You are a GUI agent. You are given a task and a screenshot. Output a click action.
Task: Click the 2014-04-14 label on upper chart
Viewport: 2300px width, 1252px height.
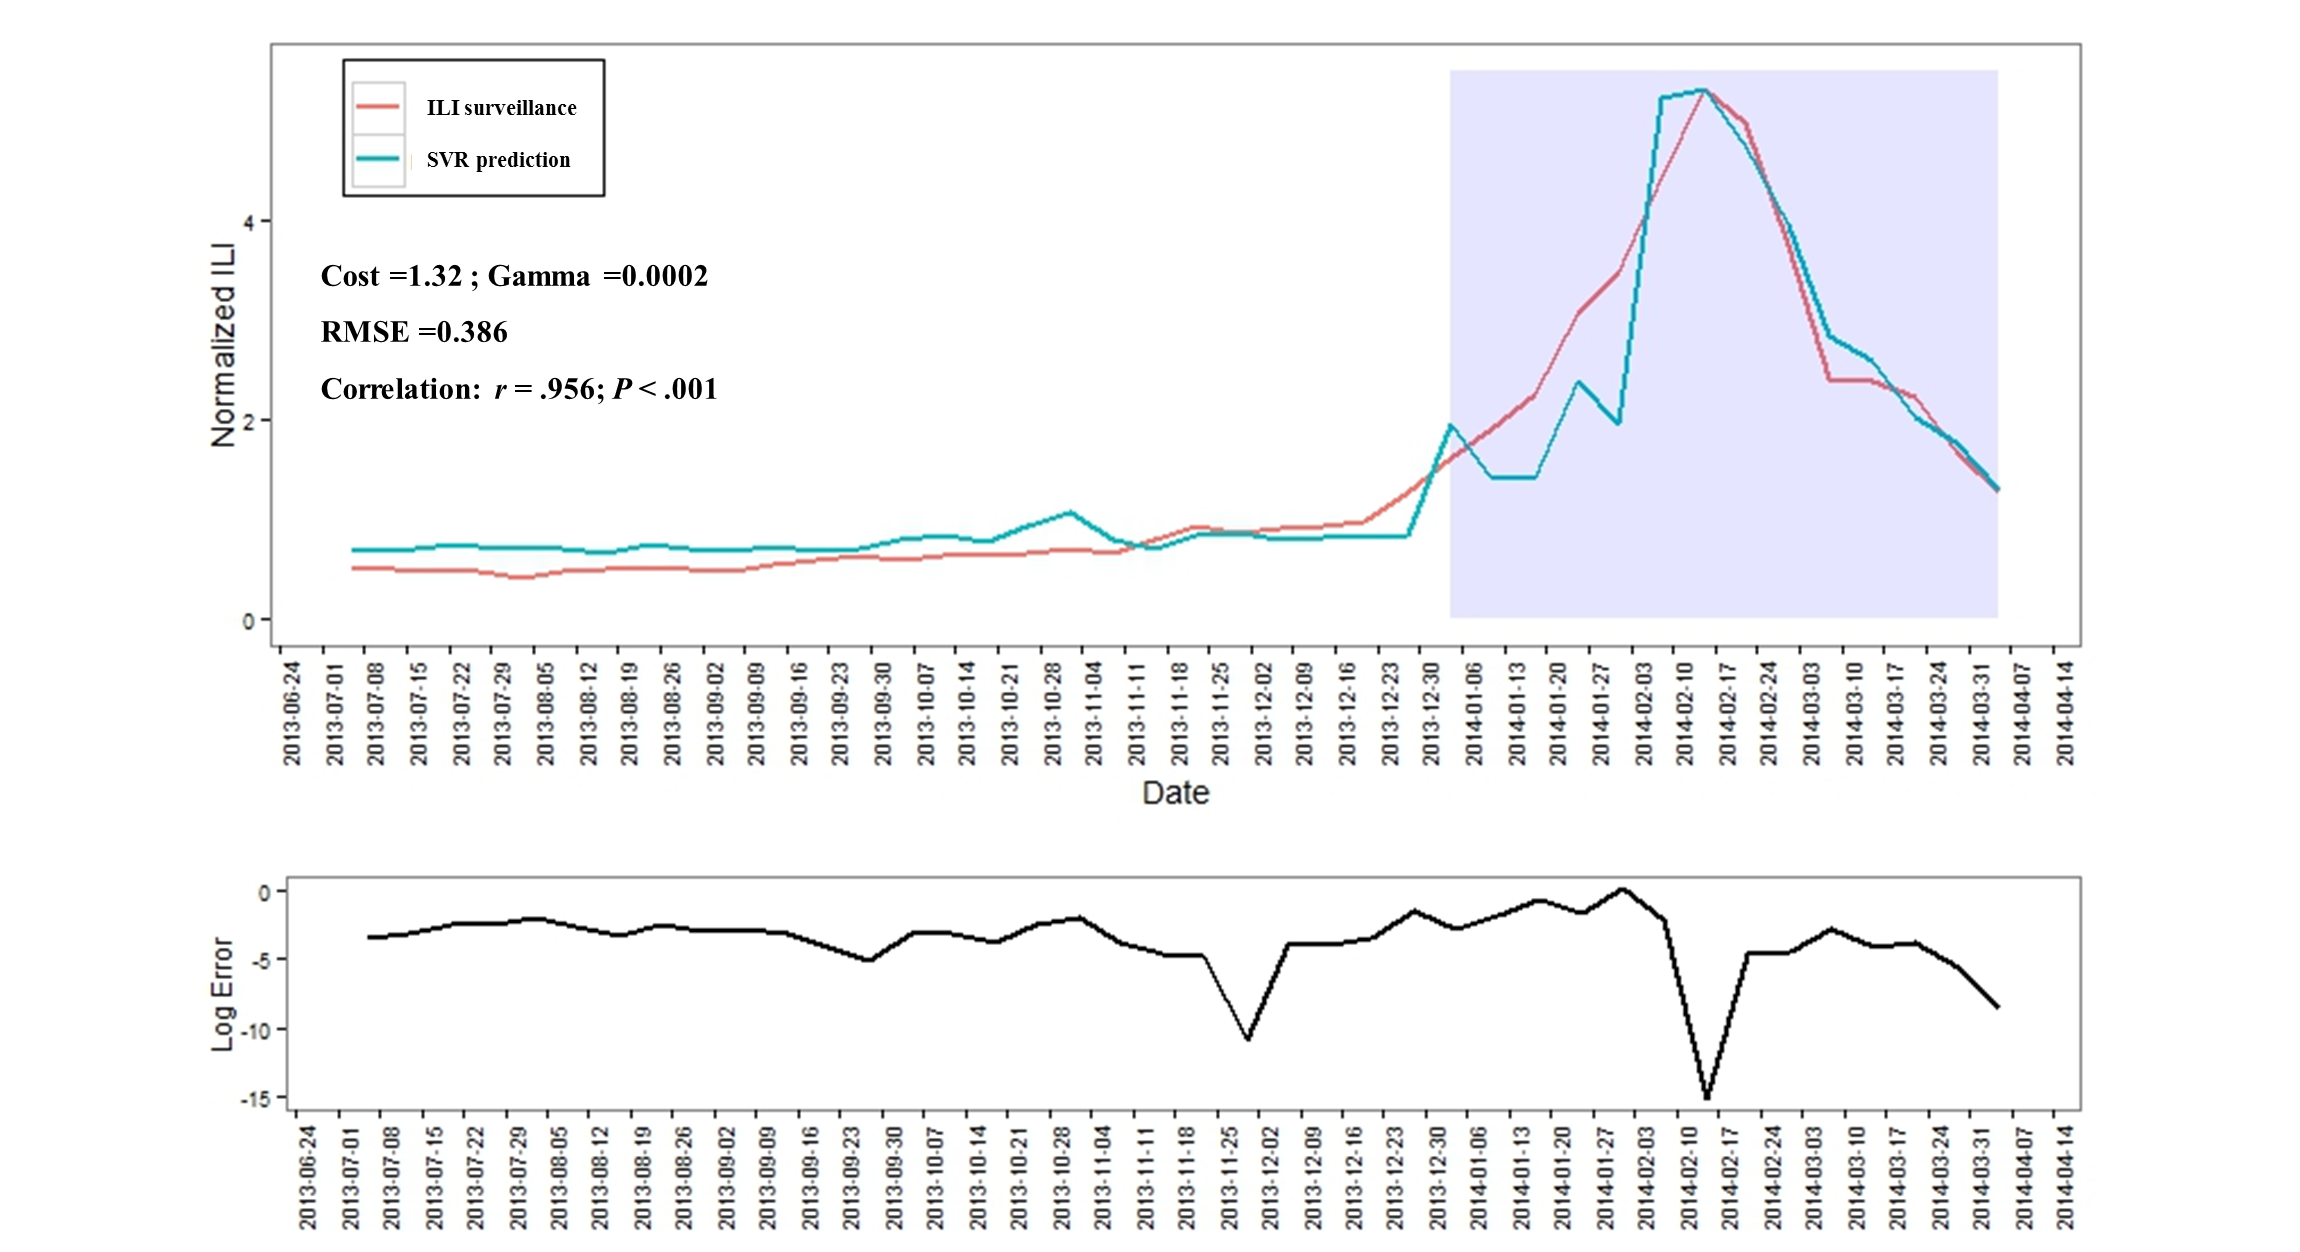2066,713
